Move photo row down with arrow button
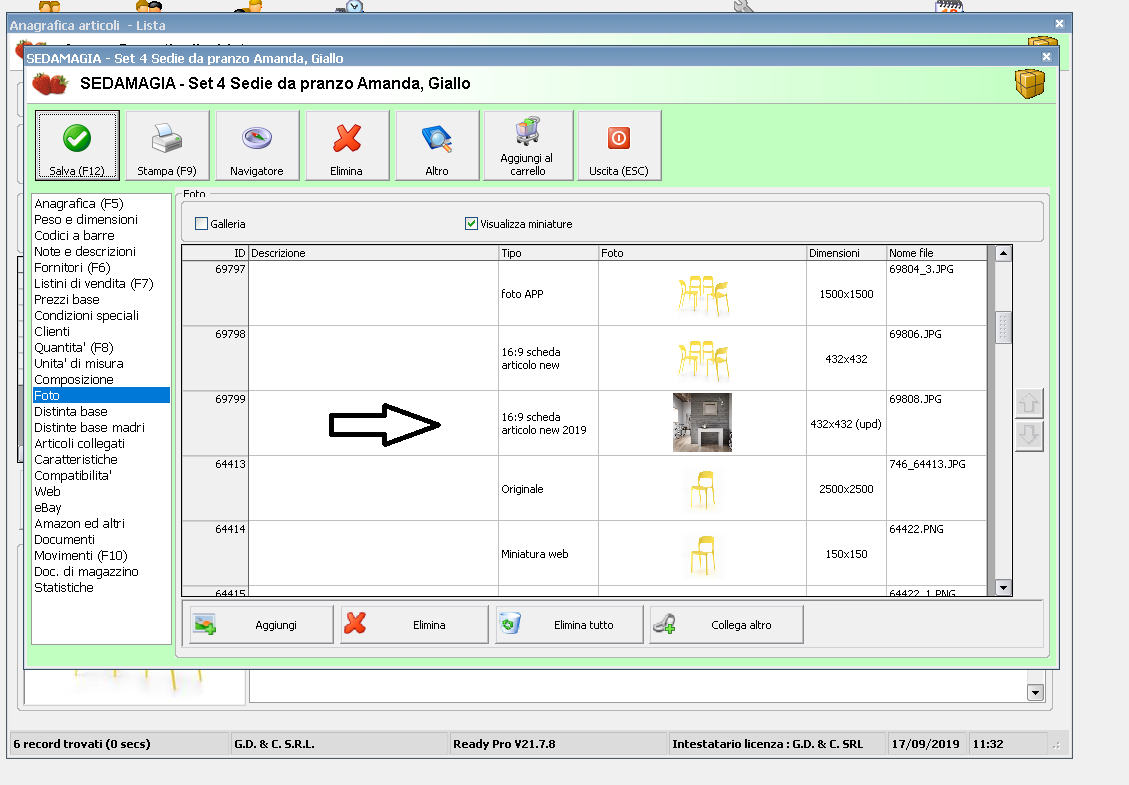 (x=1029, y=436)
